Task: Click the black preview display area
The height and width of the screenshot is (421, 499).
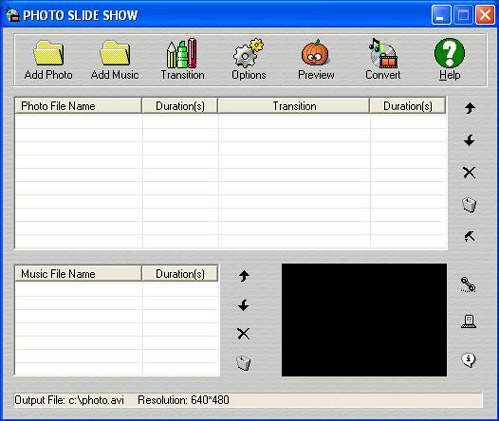Action: 364,320
